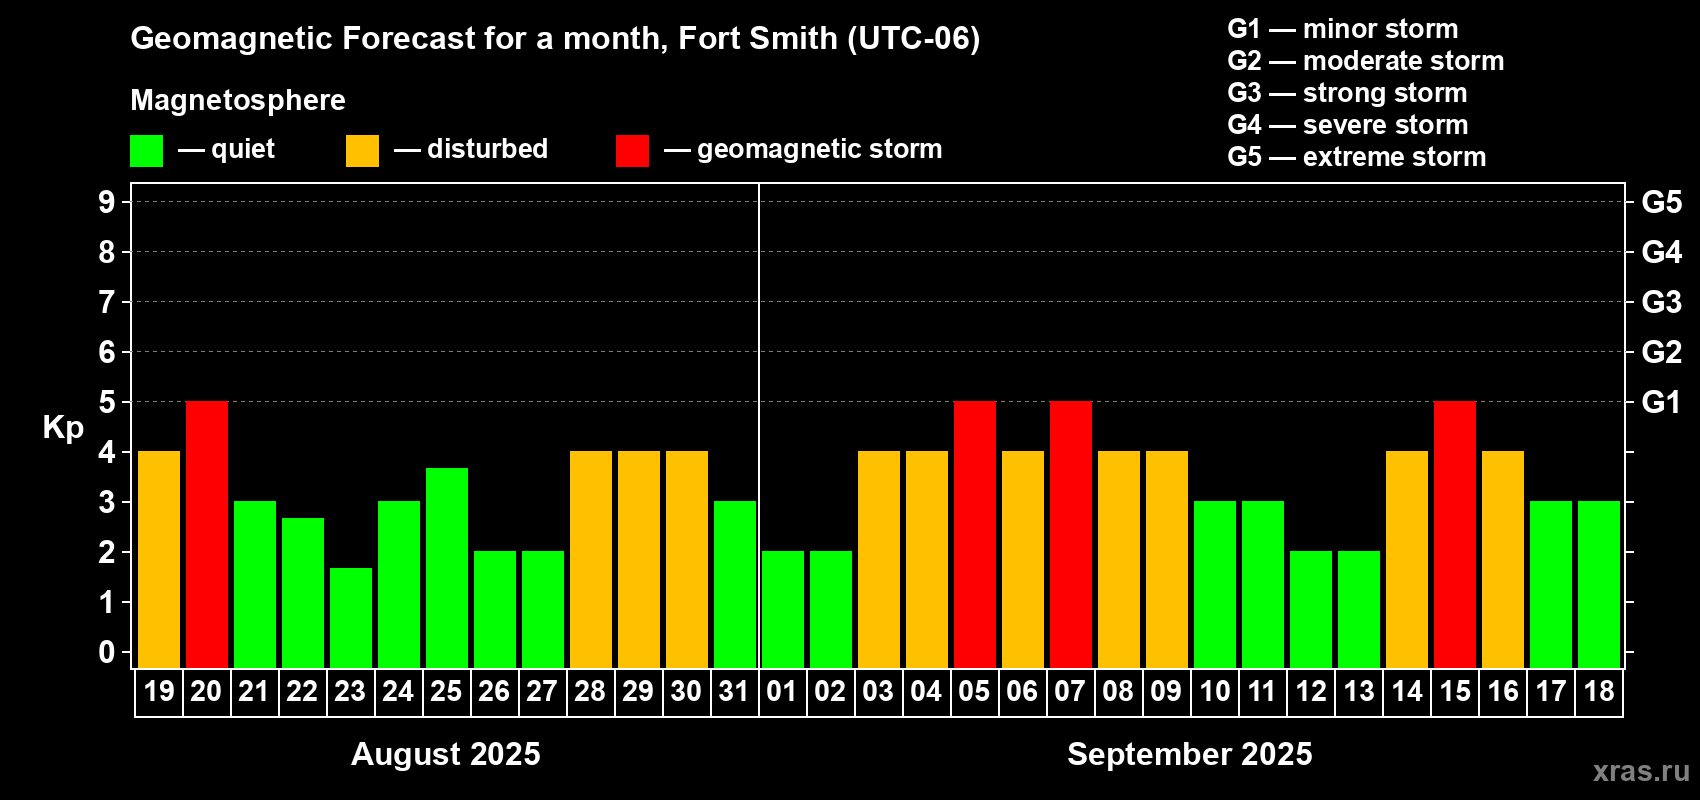This screenshot has height=800, width=1700.
Task: Click the G3 label on right axis
Action: 1662,302
